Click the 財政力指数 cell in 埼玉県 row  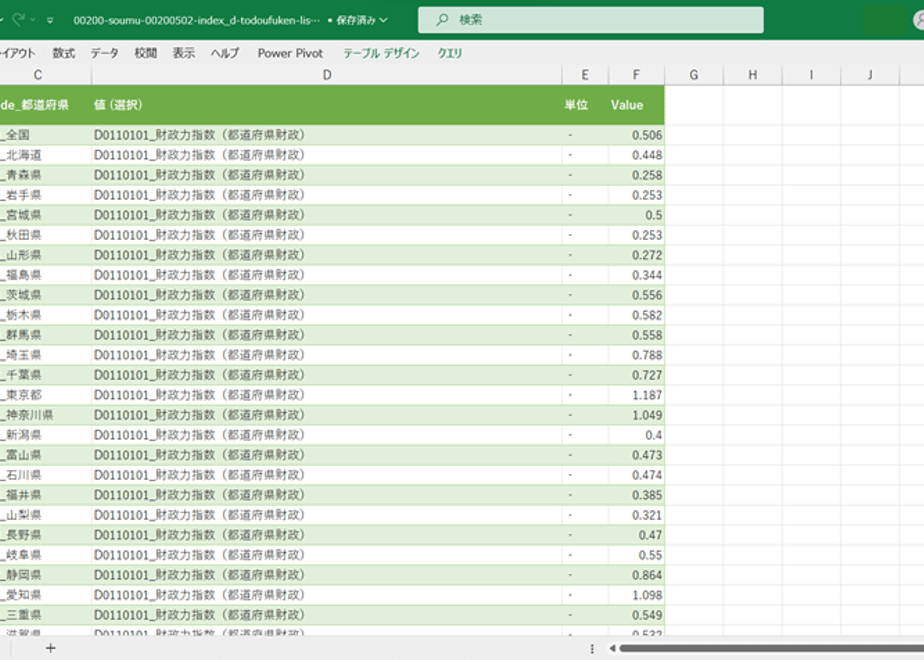(327, 355)
